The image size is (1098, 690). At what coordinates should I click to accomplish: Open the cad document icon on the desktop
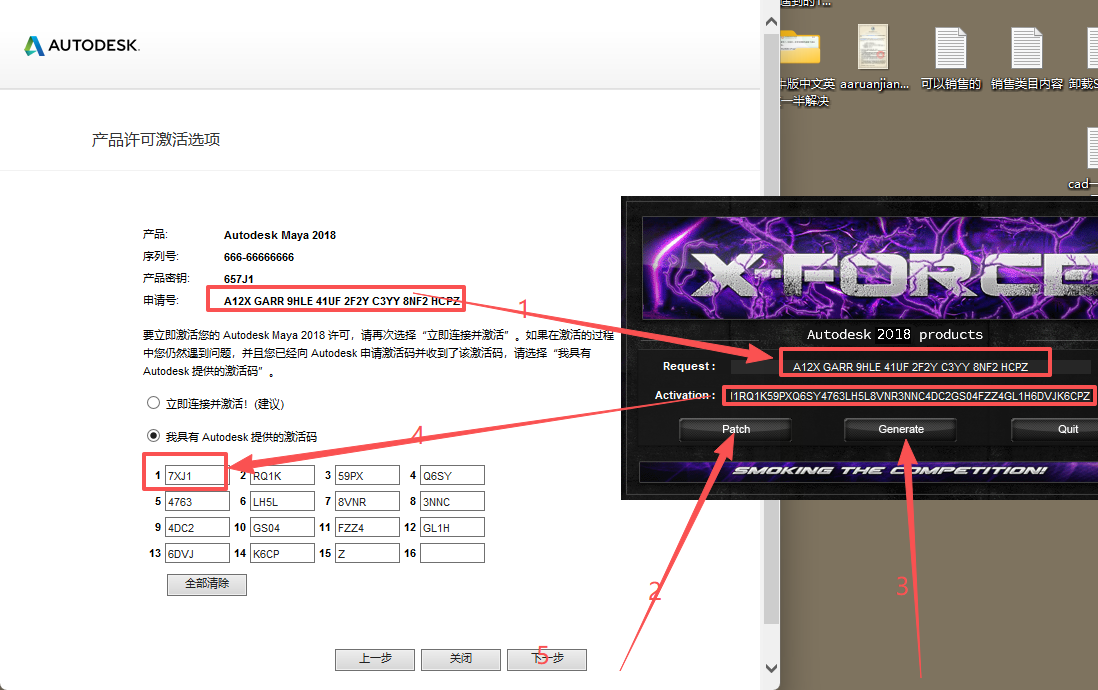[x=1090, y=150]
